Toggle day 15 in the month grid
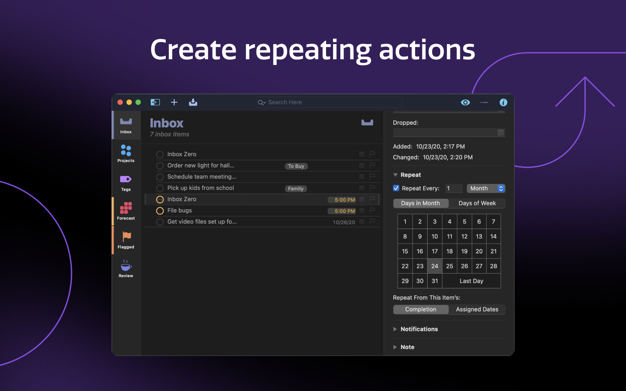The height and width of the screenshot is (391, 626). (405, 251)
